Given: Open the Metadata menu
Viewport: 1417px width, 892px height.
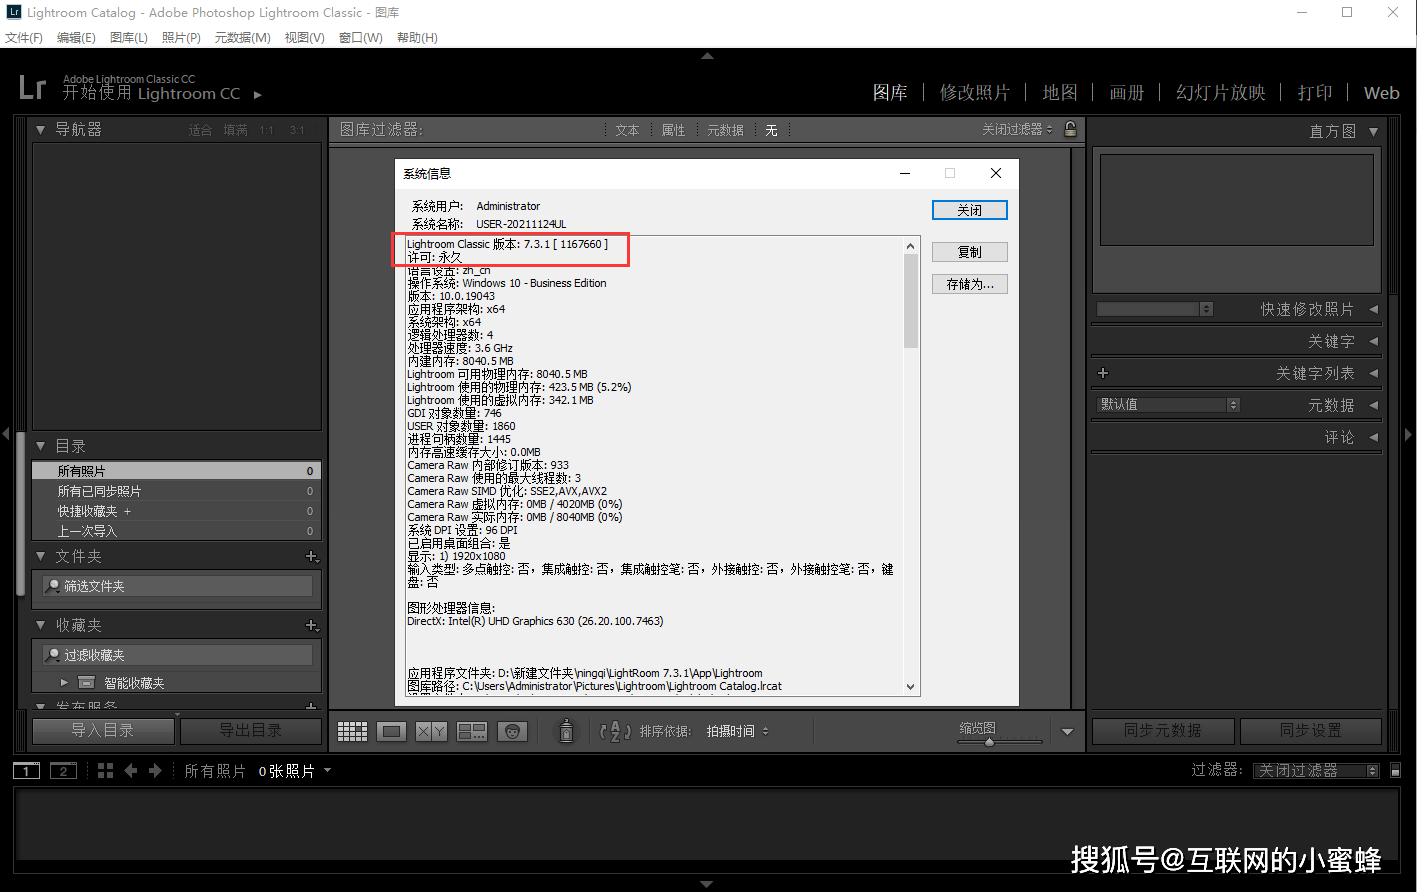Looking at the screenshot, I should click(242, 37).
